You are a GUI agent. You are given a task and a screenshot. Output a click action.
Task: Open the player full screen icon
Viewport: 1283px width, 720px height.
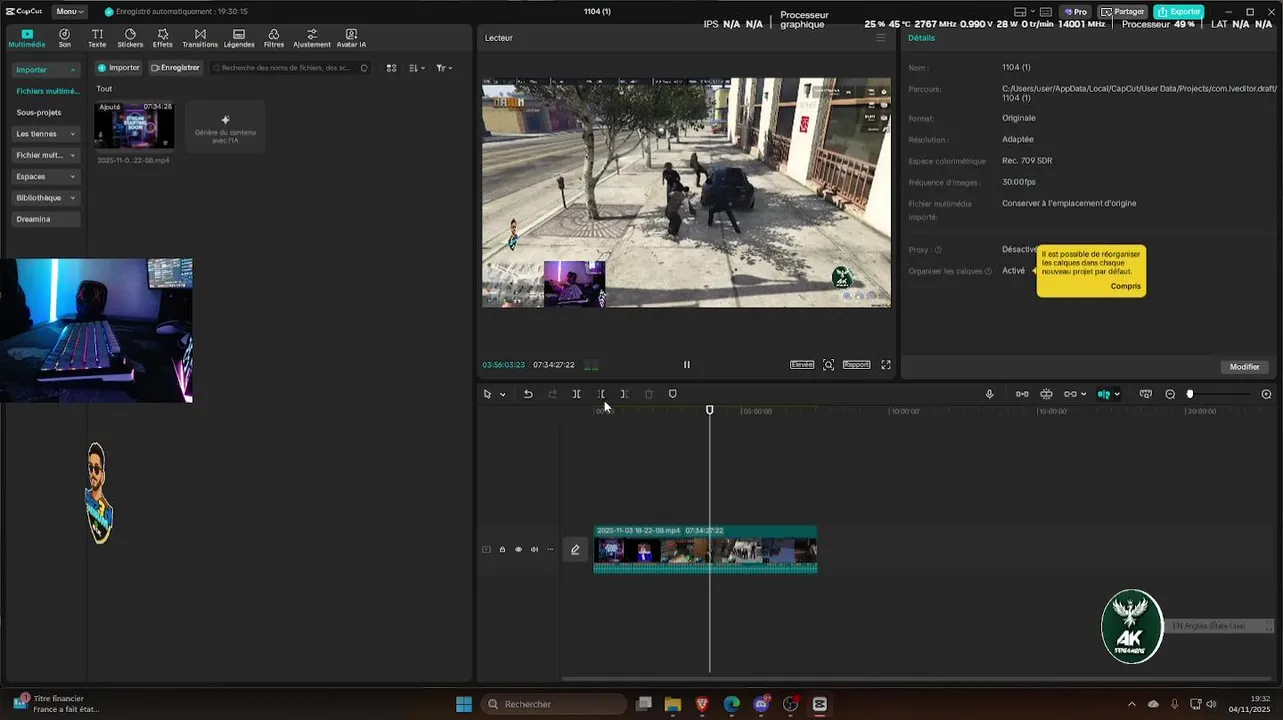pyautogui.click(x=885, y=365)
